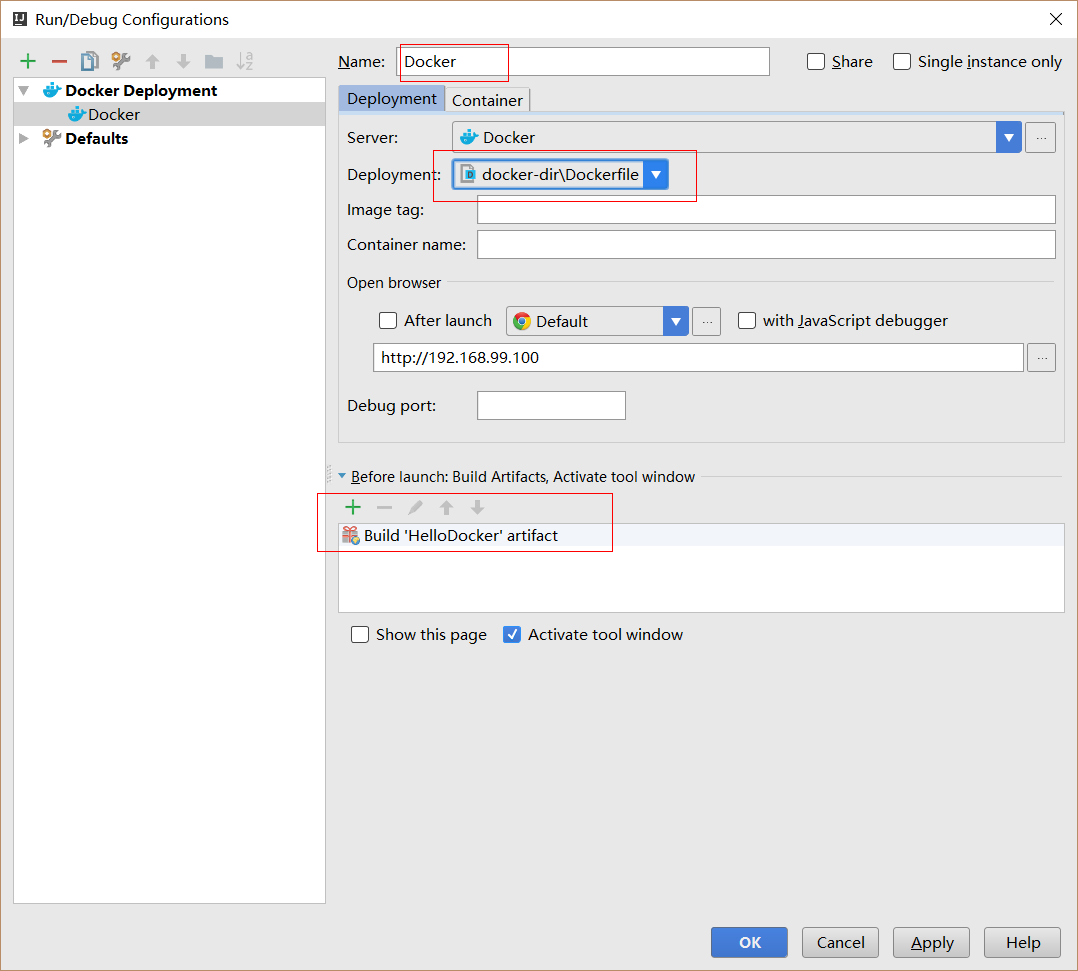
Task: Enable Single instance only
Action: pyautogui.click(x=902, y=62)
